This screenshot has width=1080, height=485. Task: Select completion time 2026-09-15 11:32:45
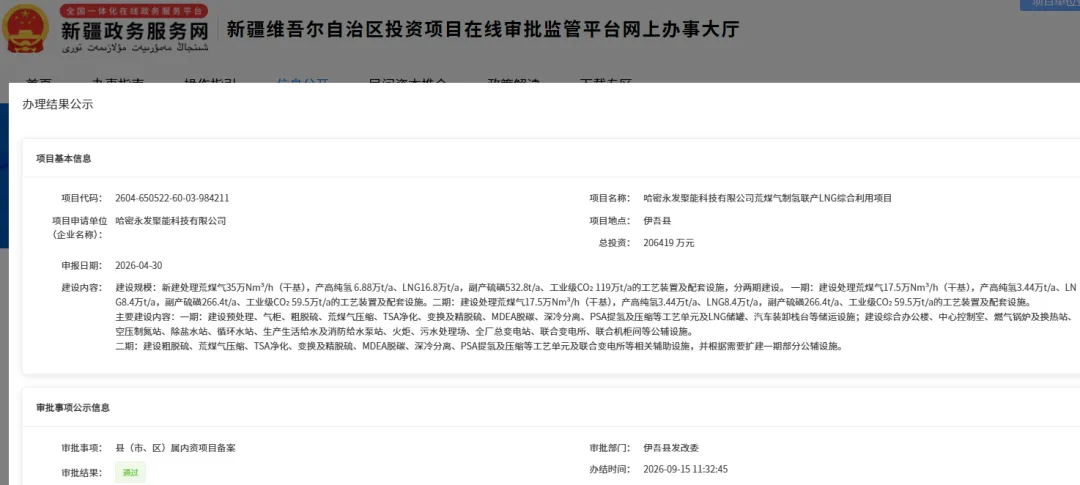pos(685,470)
